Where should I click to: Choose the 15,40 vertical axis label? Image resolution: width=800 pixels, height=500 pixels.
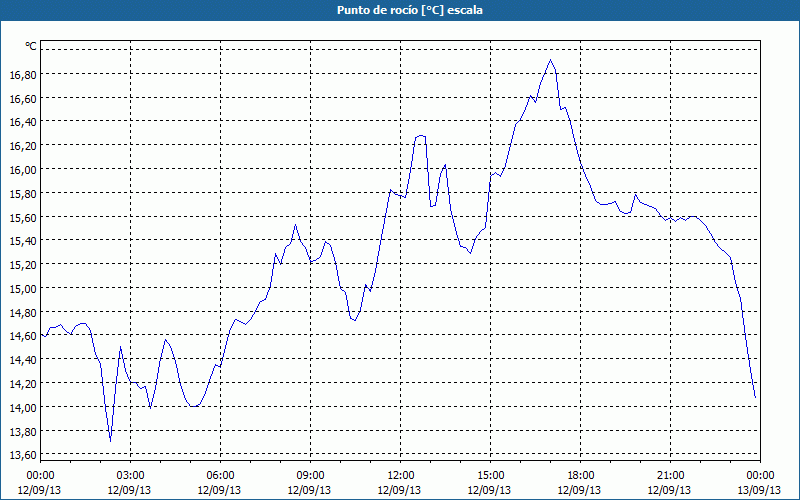coord(23,241)
